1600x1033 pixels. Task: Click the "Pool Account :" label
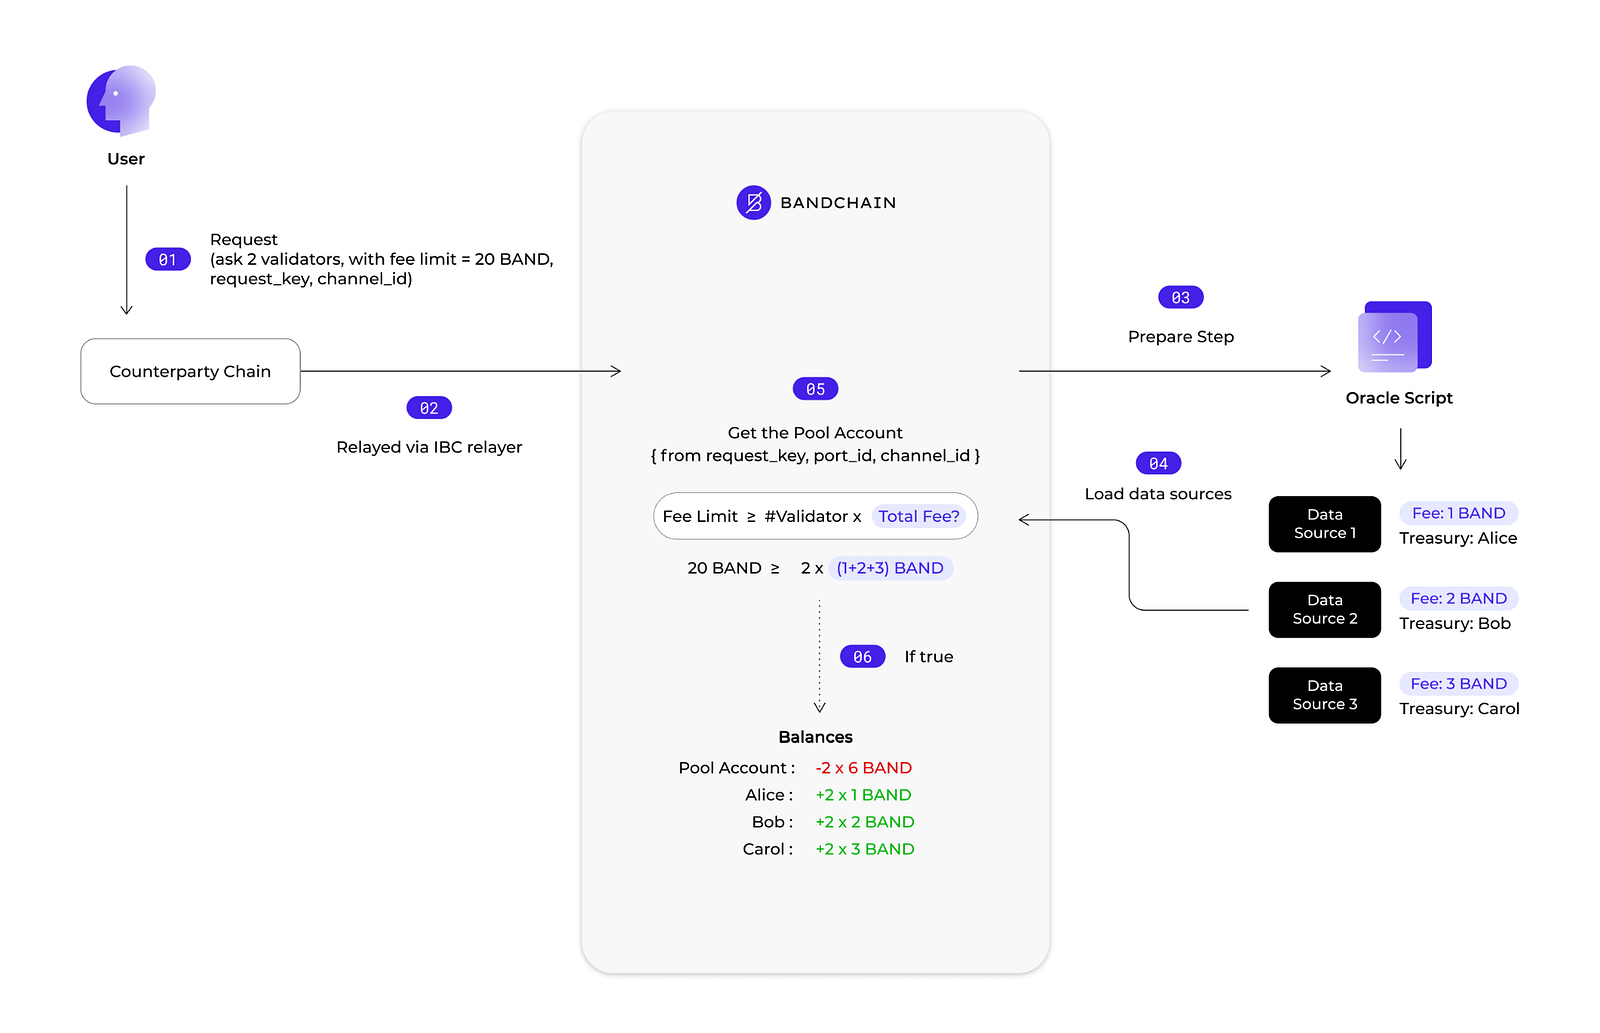click(737, 768)
